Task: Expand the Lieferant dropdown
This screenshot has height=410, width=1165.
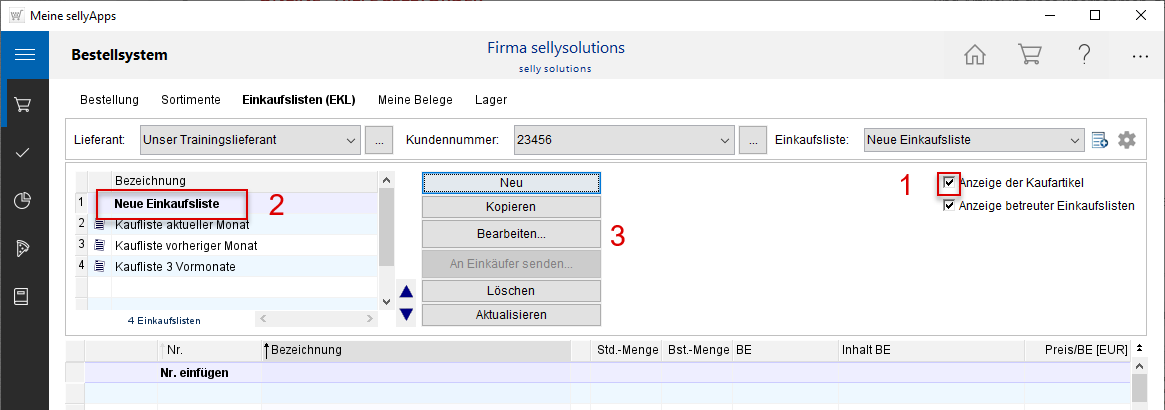Action: click(x=350, y=140)
